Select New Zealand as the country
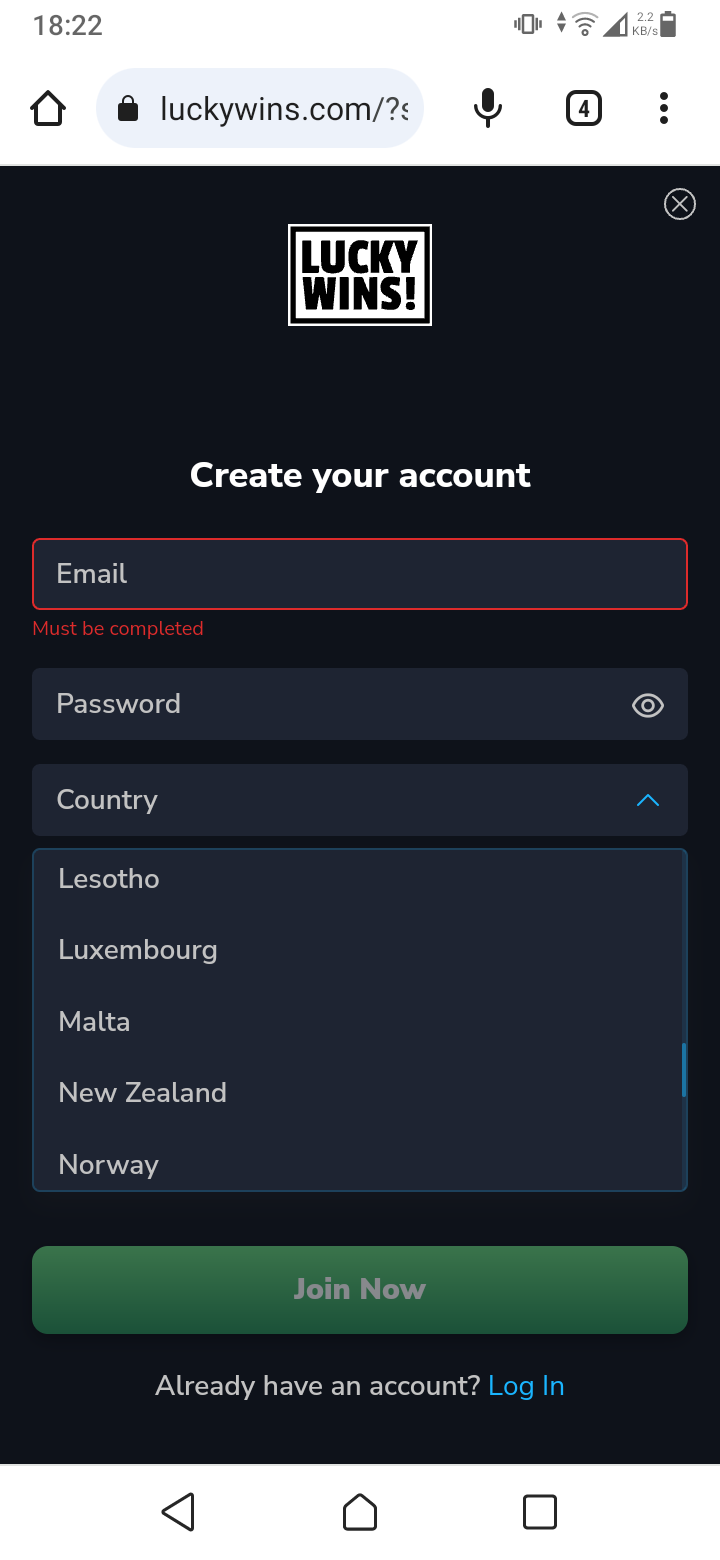 pos(143,1092)
